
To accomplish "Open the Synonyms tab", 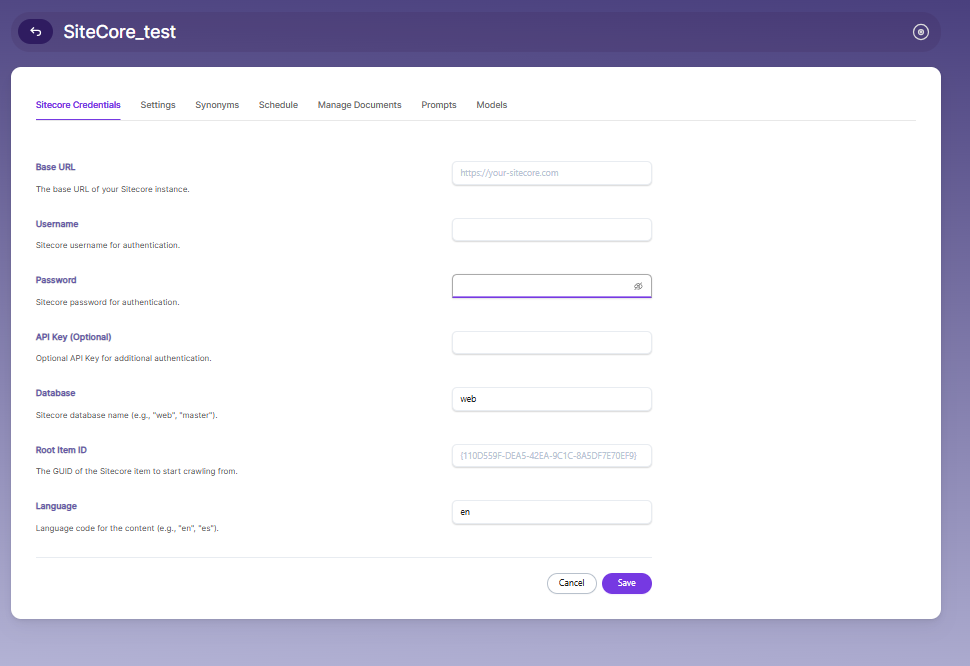I will tap(217, 105).
